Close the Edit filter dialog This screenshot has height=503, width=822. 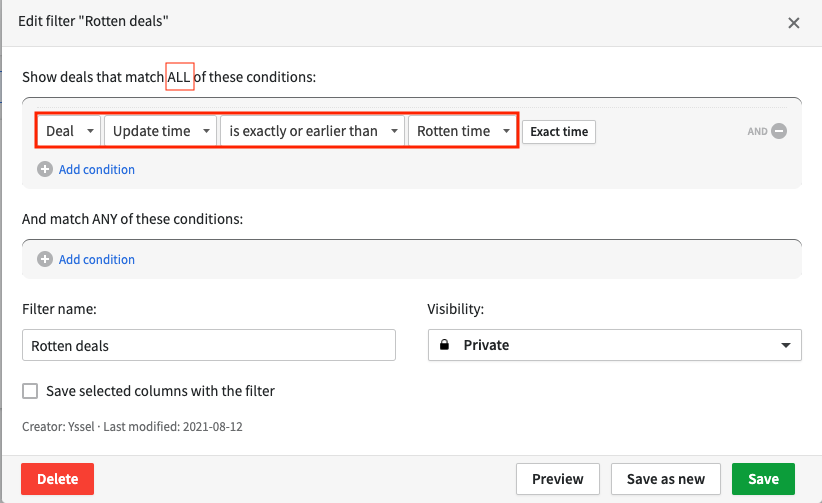794,23
